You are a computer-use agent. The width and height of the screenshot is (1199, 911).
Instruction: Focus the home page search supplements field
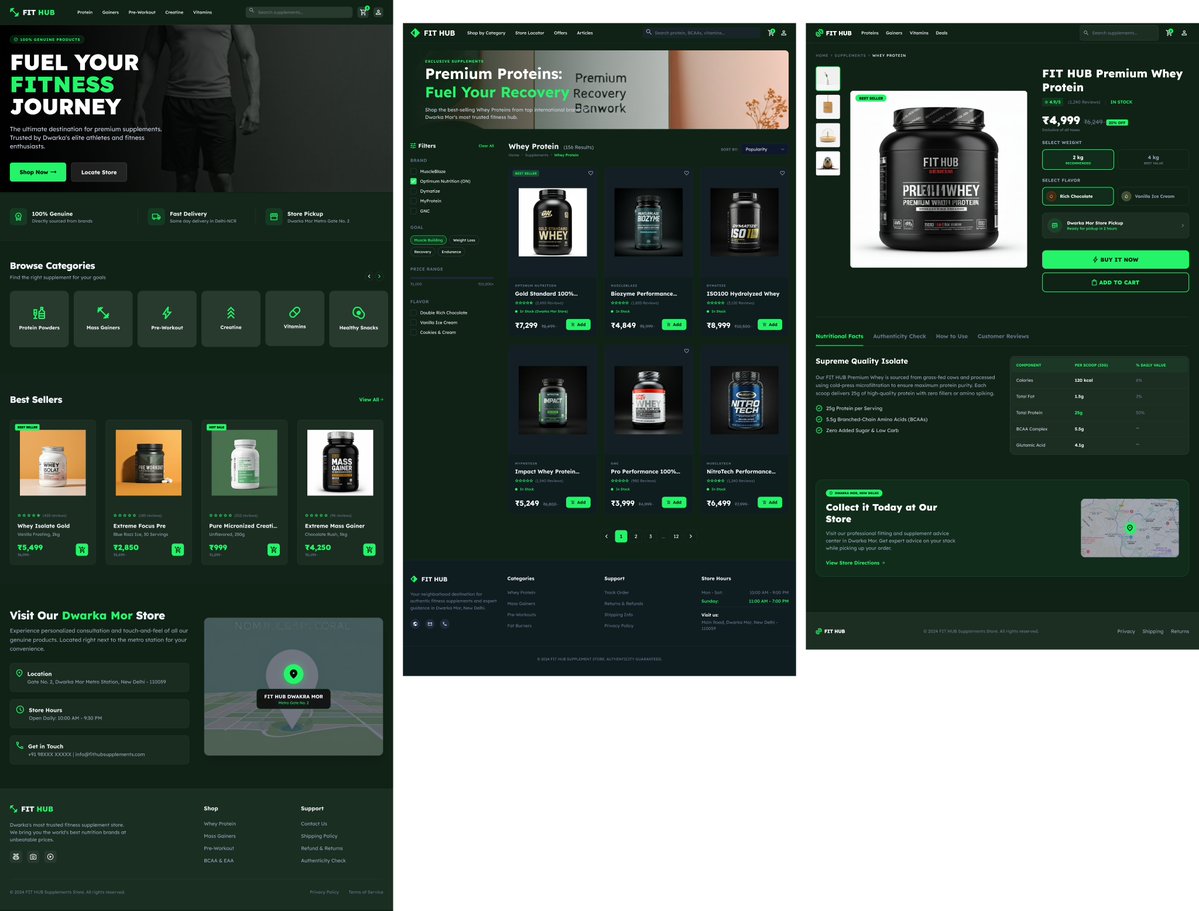[299, 11]
